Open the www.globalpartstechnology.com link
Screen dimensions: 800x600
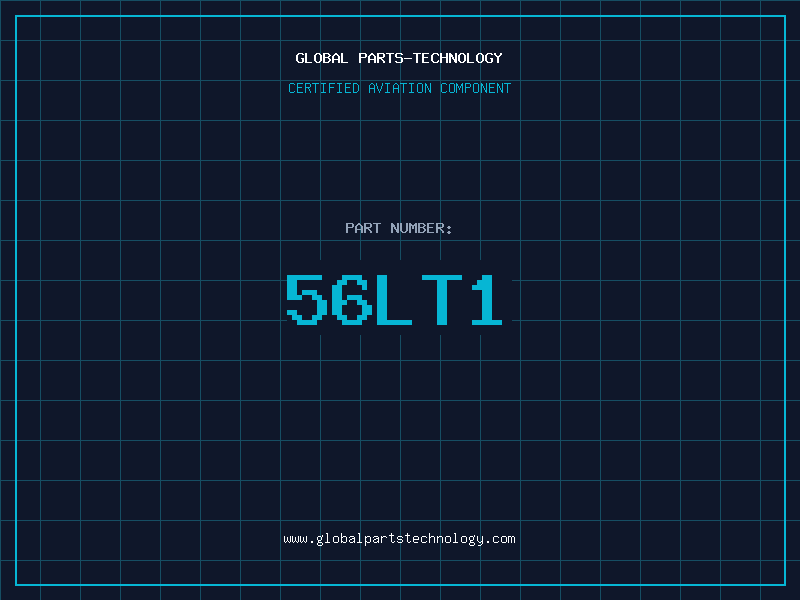point(399,539)
